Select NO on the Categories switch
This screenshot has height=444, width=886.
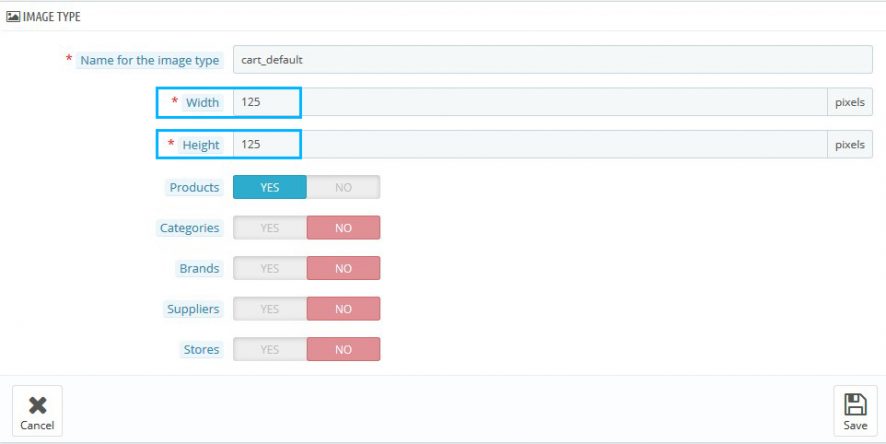pos(343,228)
